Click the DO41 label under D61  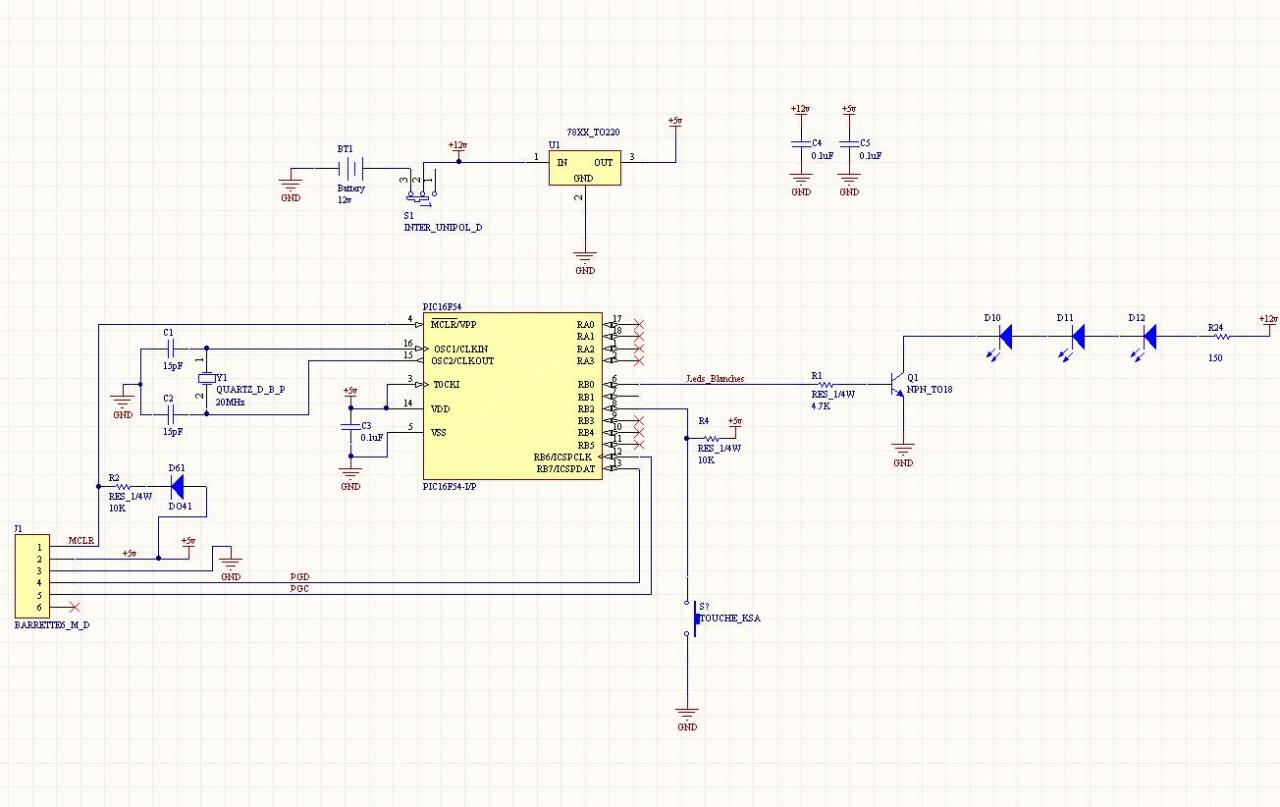coord(179,507)
